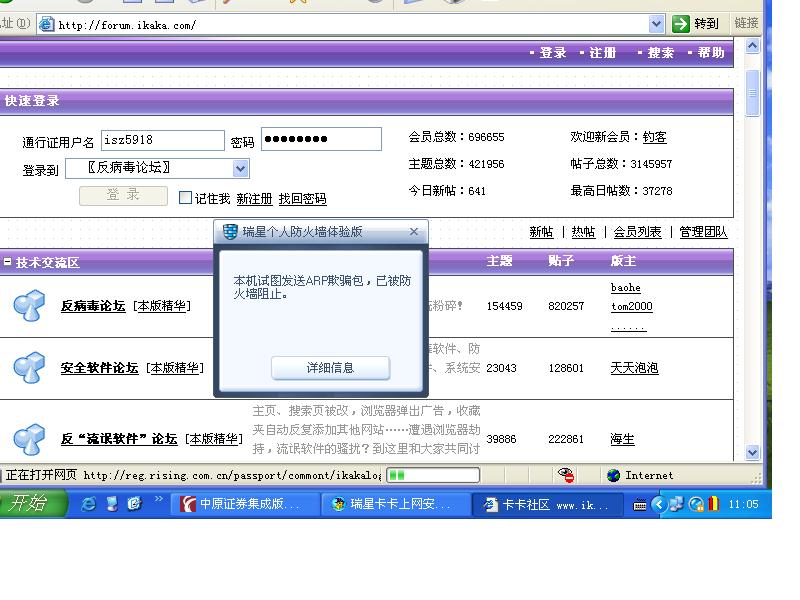The image size is (800, 600).
Task: Toggle the 记住我 checkbox
Action: pyautogui.click(x=185, y=197)
